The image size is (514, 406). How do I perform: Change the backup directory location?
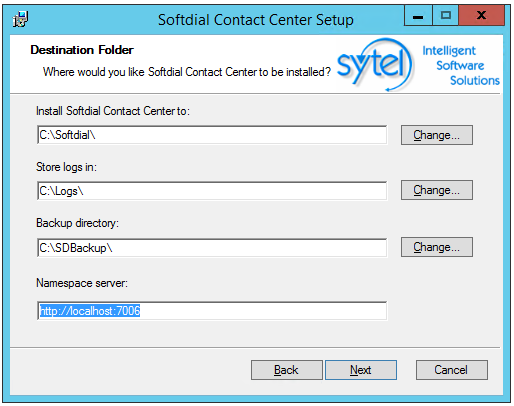437,247
